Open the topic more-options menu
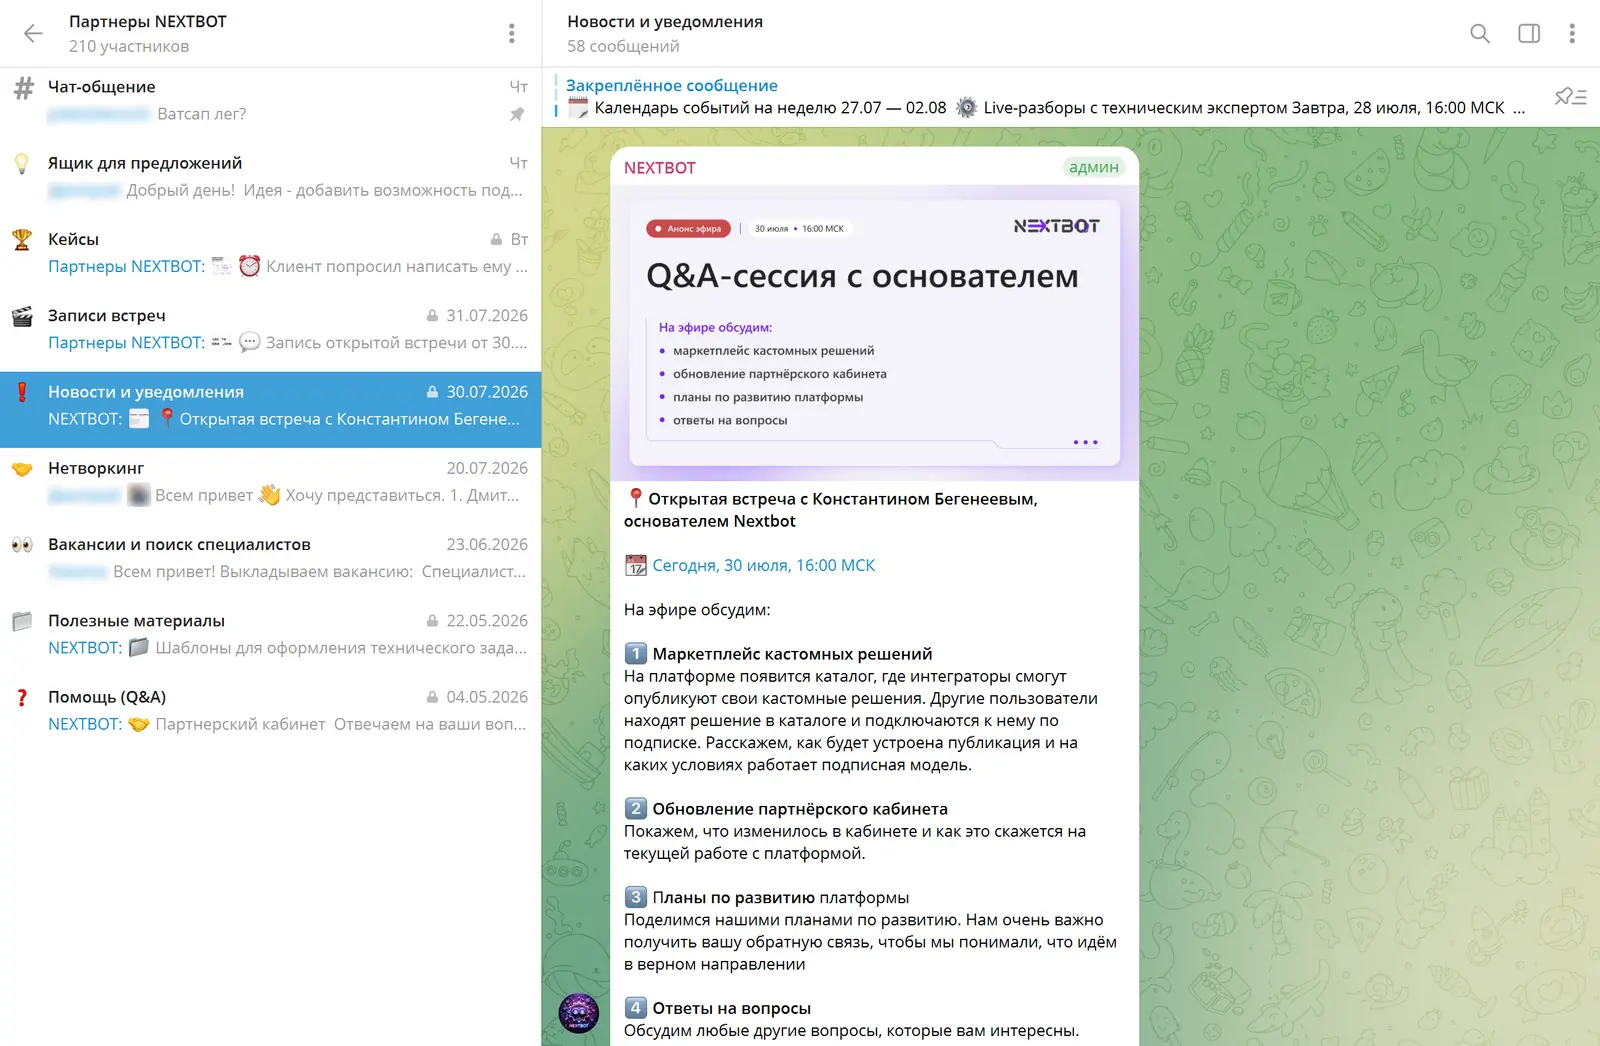This screenshot has height=1046, width=1600. [1572, 33]
